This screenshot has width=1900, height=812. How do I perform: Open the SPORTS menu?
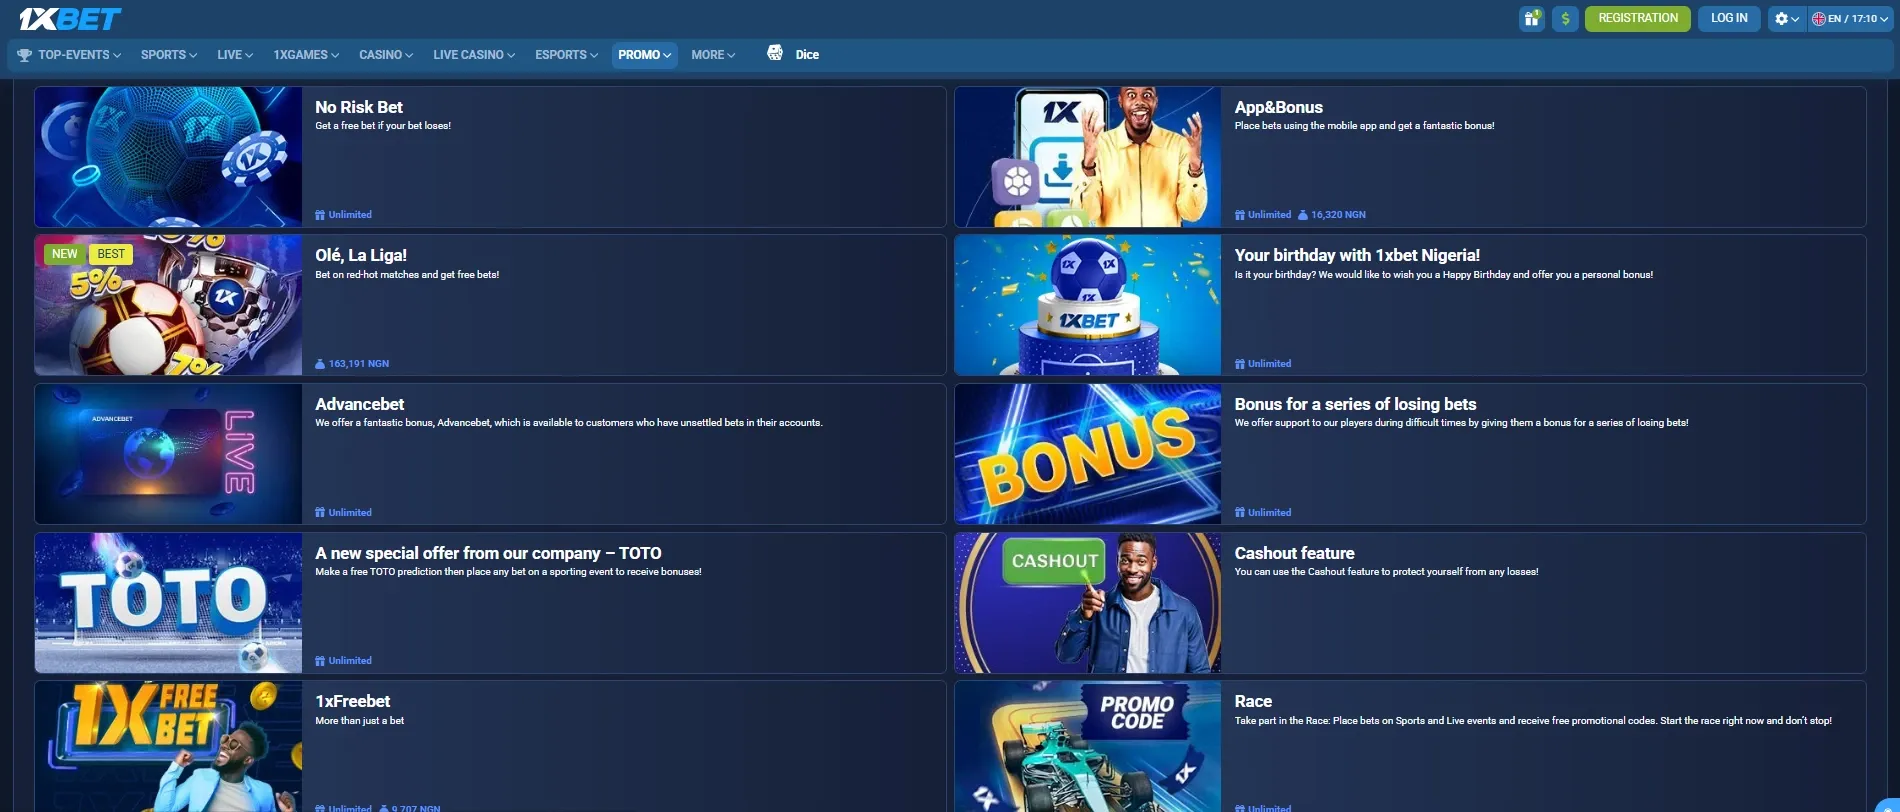coord(168,55)
